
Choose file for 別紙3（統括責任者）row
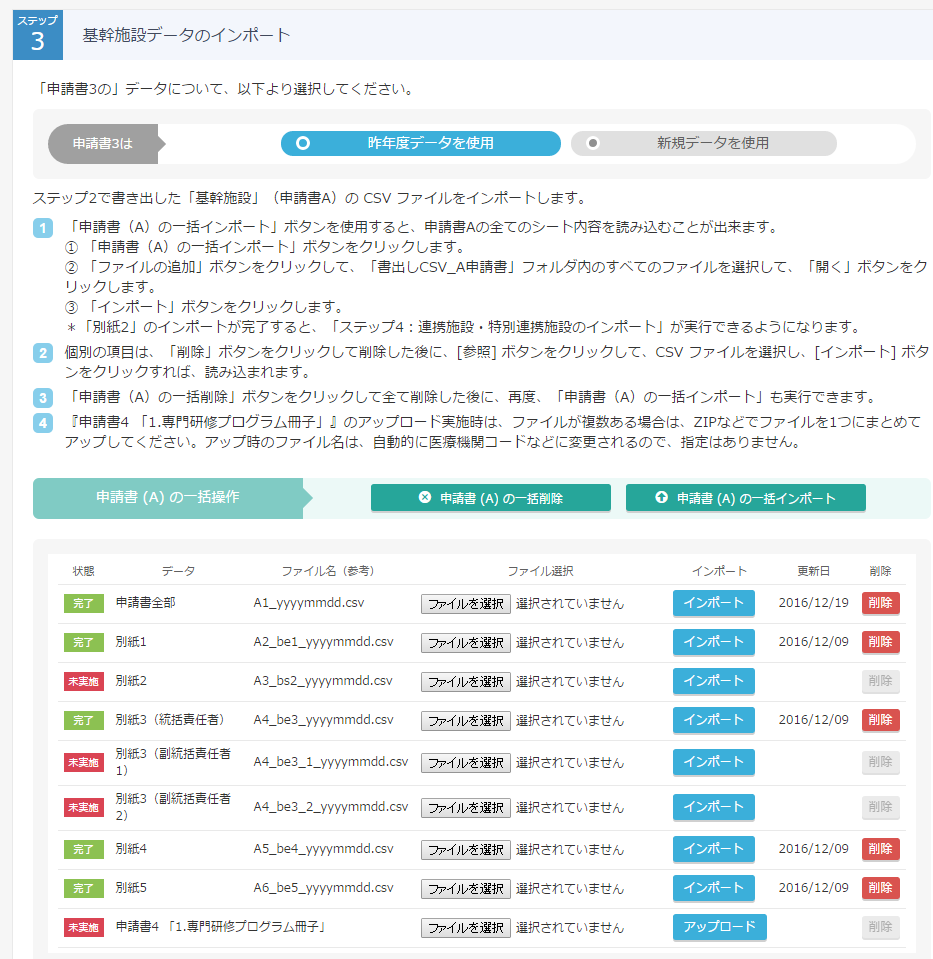click(x=465, y=721)
